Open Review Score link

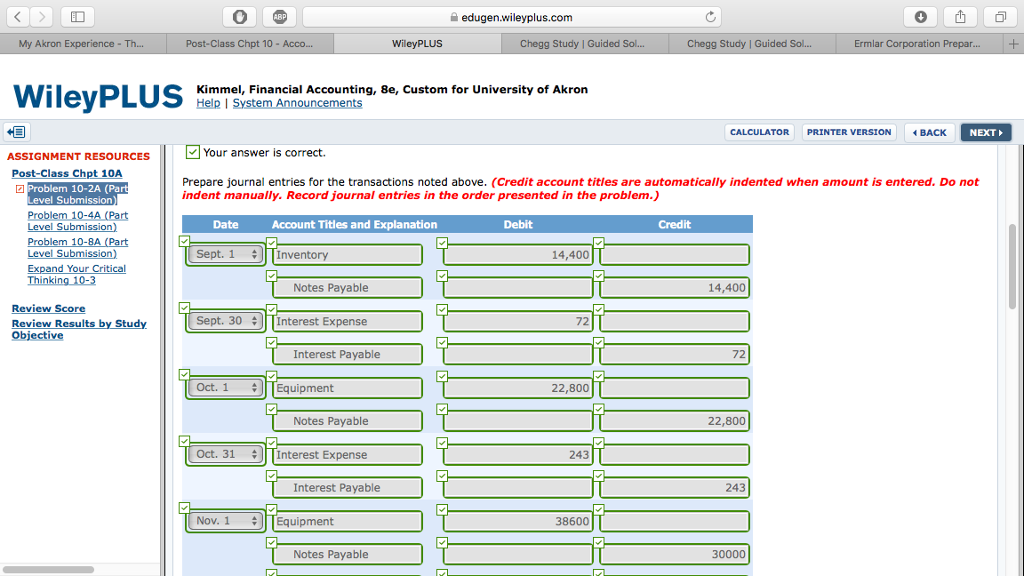[48, 309]
